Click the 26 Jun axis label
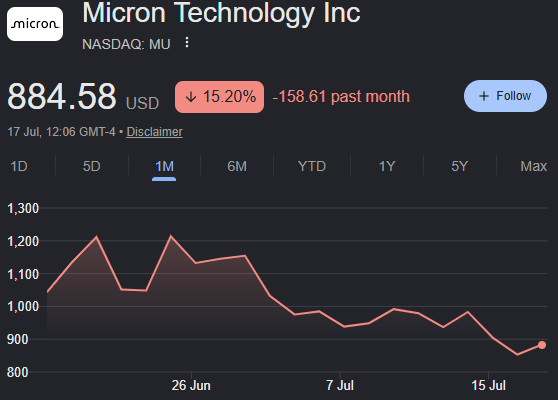 [x=191, y=385]
